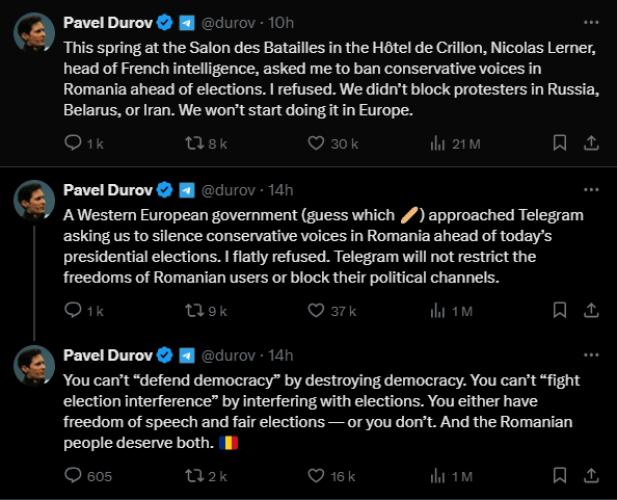Open more menu on the middle tweet
The height and width of the screenshot is (500, 617).
tap(591, 190)
